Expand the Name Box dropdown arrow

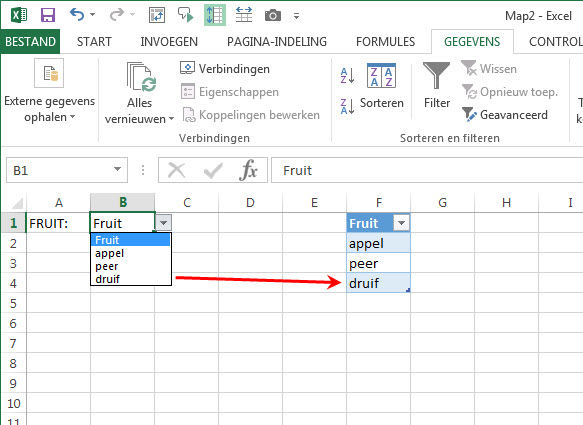click(x=117, y=170)
